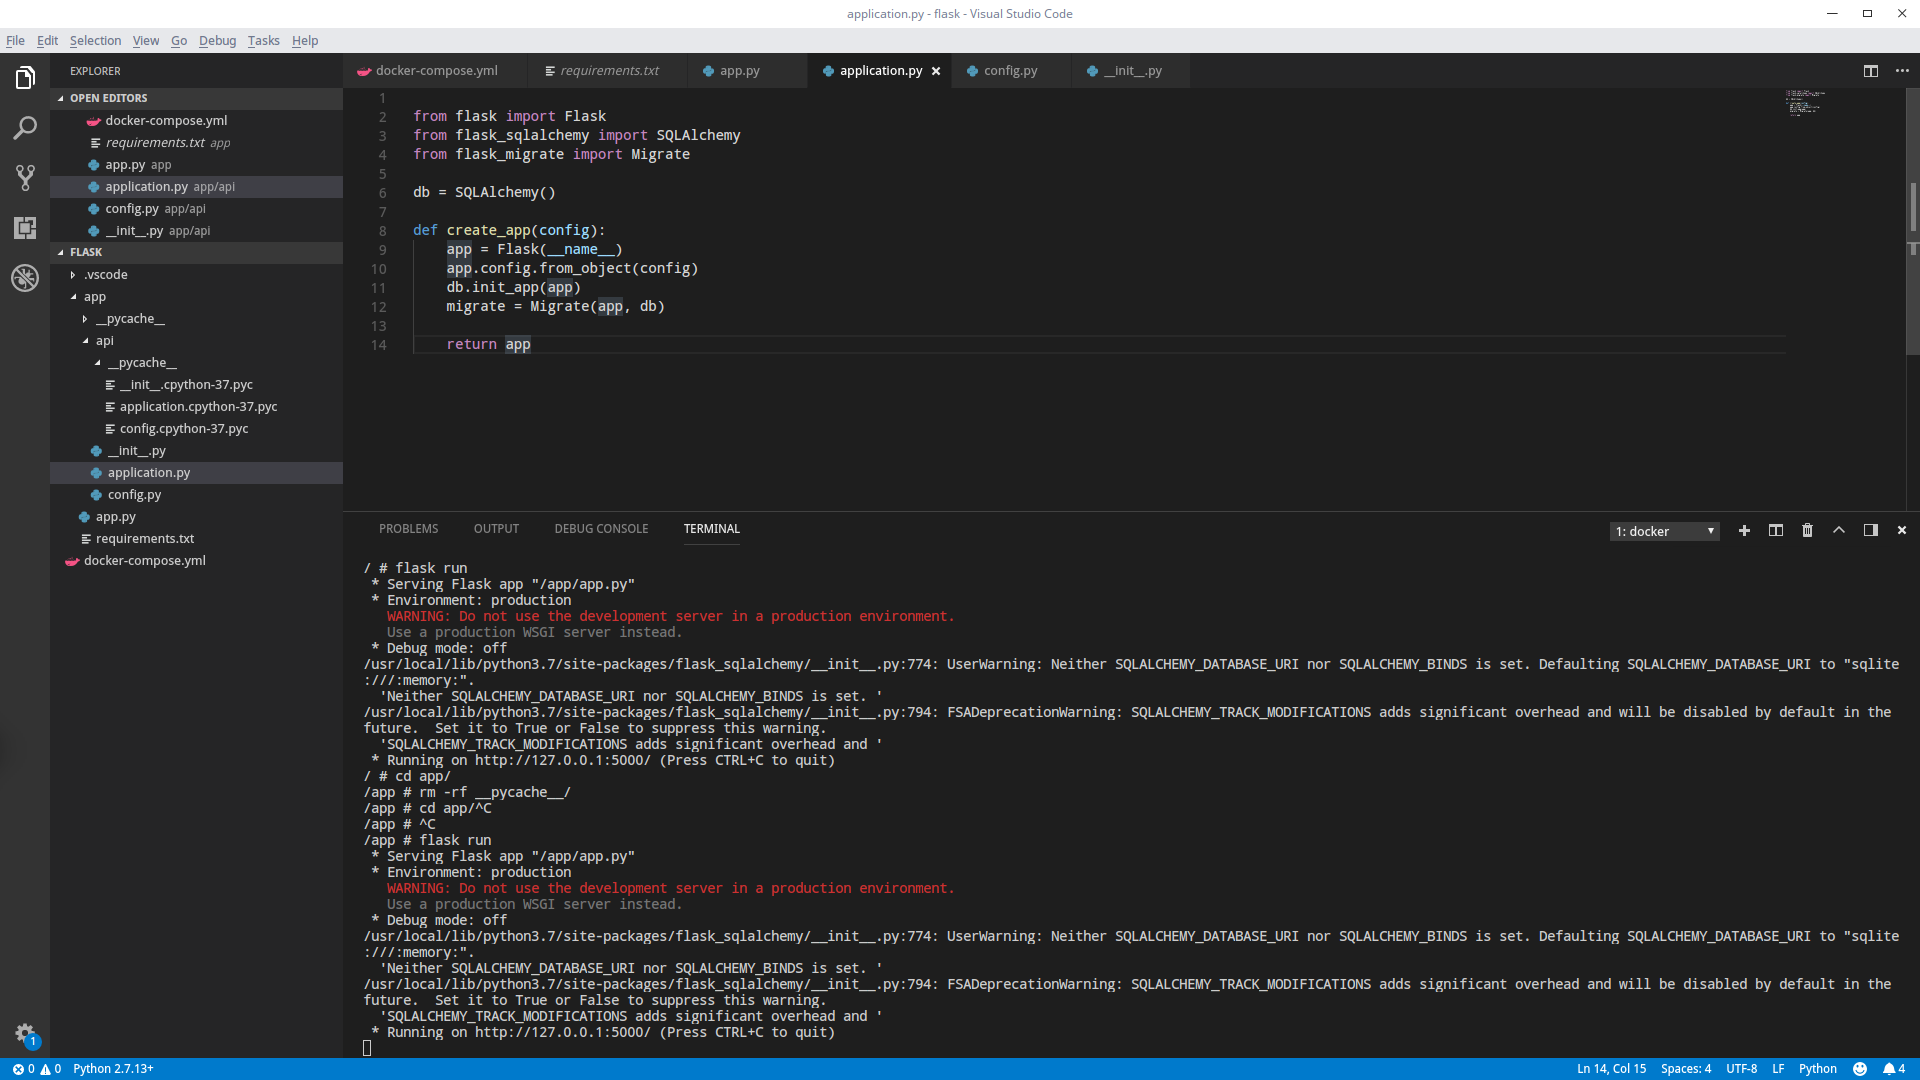Click the editor minimap preview

[1805, 103]
